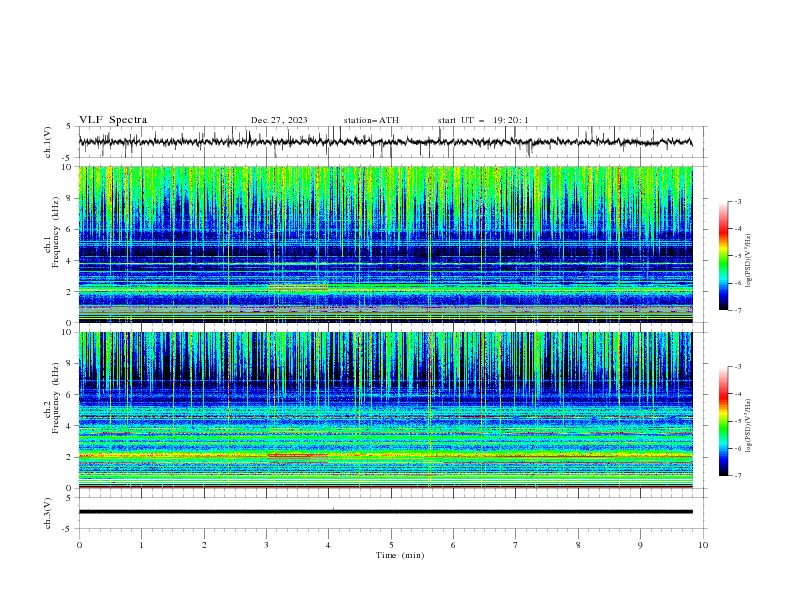The width and height of the screenshot is (792, 612).
Task: Click the "-4" label on ch.2 colorbar
Action: click(738, 394)
